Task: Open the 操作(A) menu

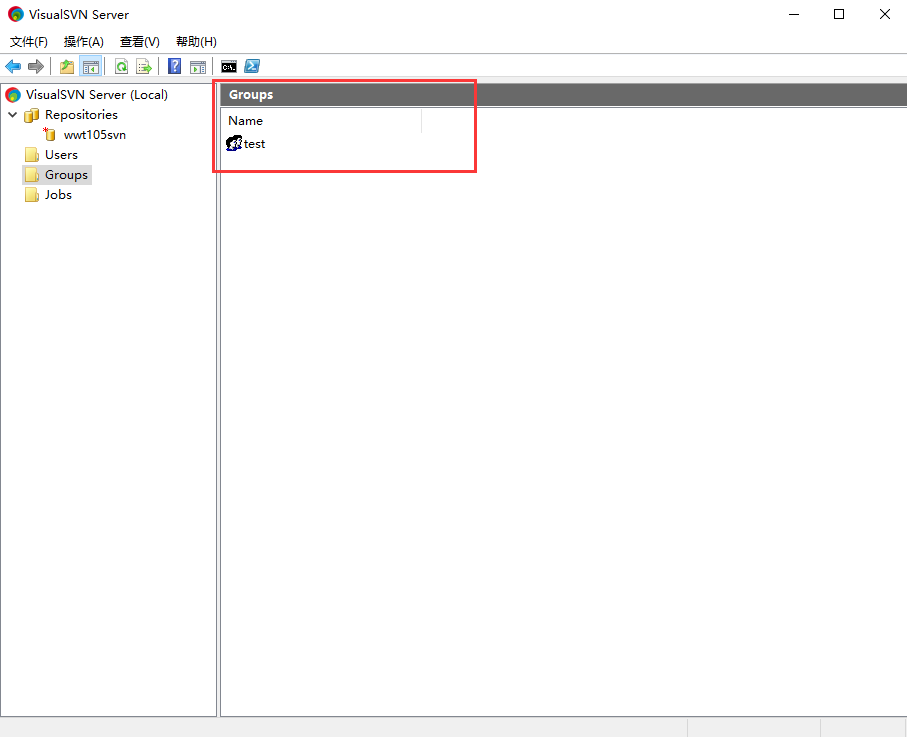Action: 84,42
